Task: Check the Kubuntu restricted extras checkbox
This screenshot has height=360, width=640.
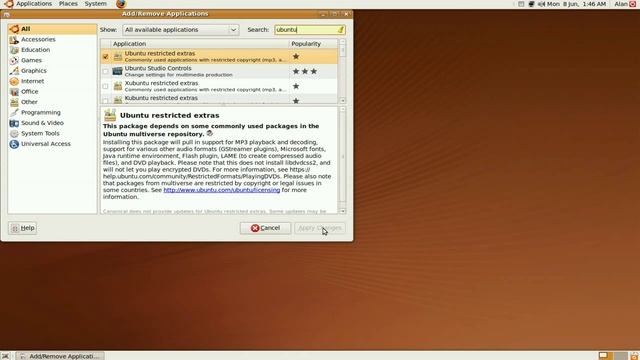Action: coord(105,100)
